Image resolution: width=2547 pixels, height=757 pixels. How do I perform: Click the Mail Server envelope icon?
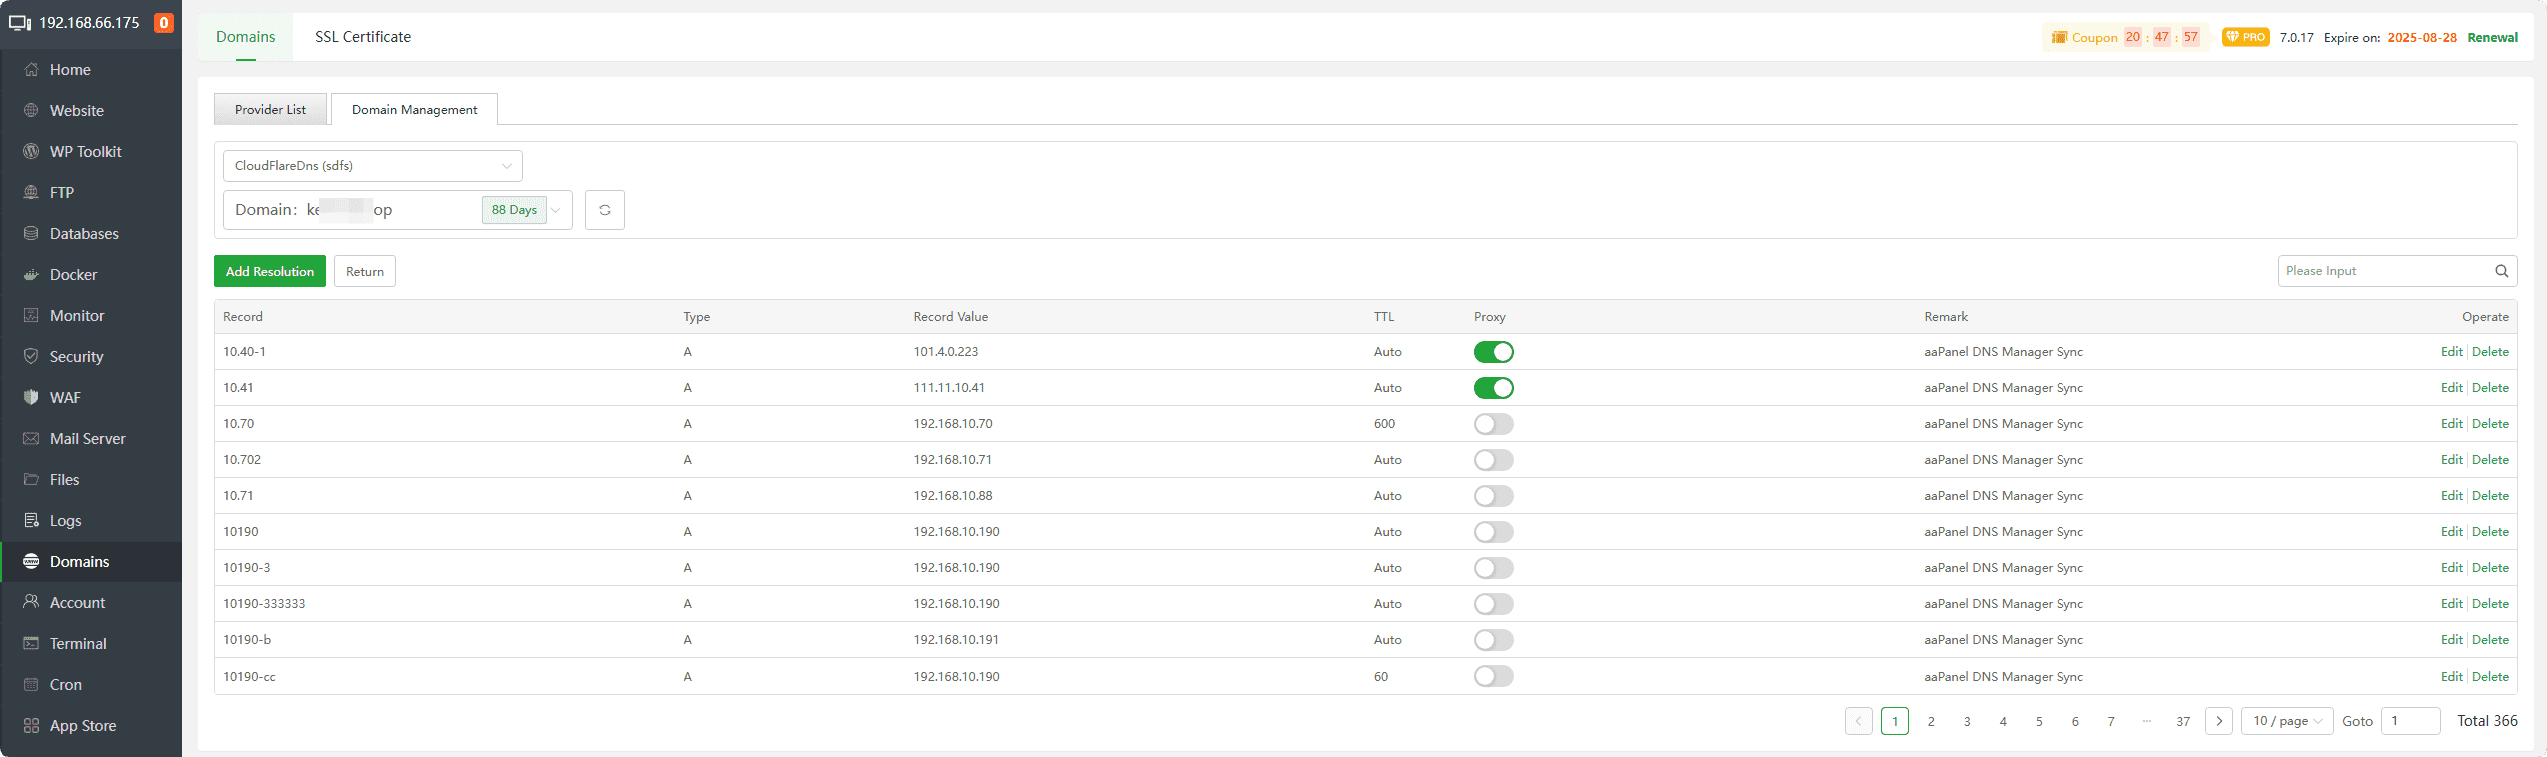31,438
